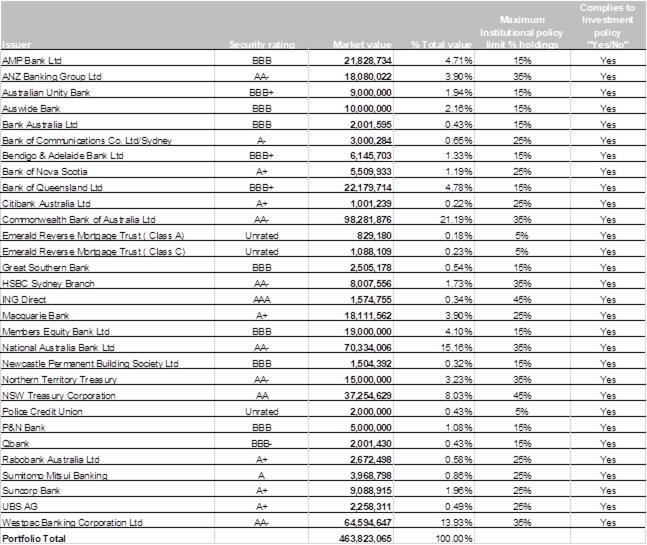Viewport: 647px width, 545px height.
Task: Select the 4.78% total value cell
Action: 459,188
